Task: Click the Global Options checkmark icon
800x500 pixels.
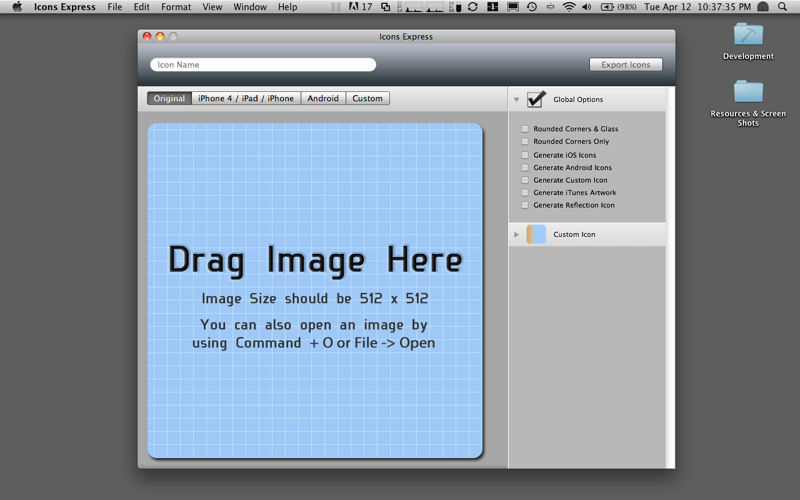Action: pyautogui.click(x=536, y=99)
